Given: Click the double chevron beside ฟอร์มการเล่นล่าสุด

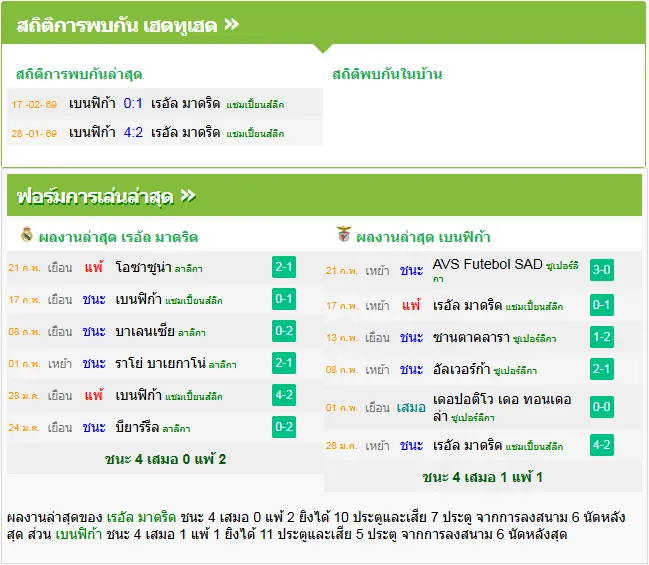Looking at the screenshot, I should point(188,195).
